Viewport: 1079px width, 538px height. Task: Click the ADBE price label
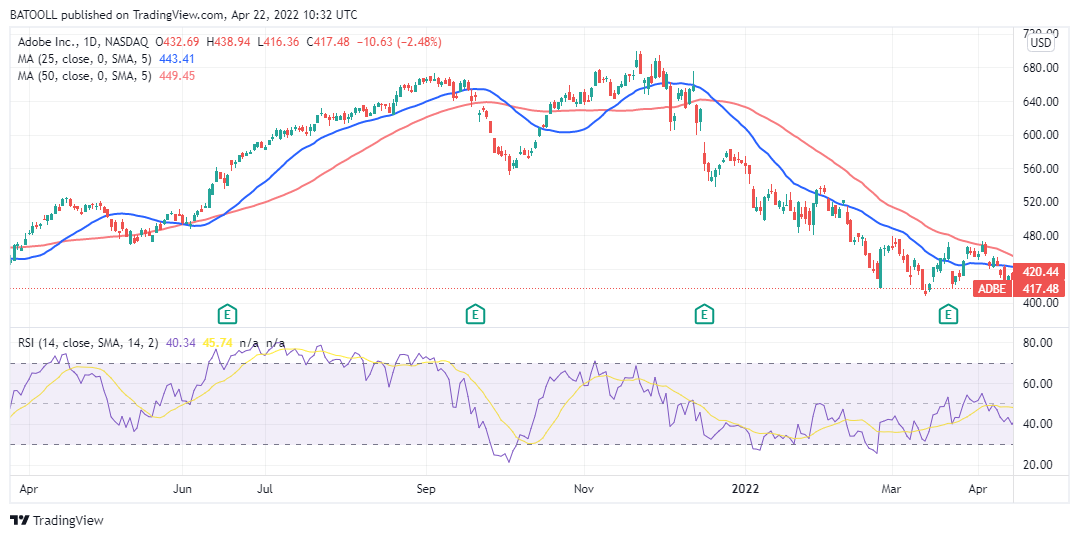coord(992,288)
